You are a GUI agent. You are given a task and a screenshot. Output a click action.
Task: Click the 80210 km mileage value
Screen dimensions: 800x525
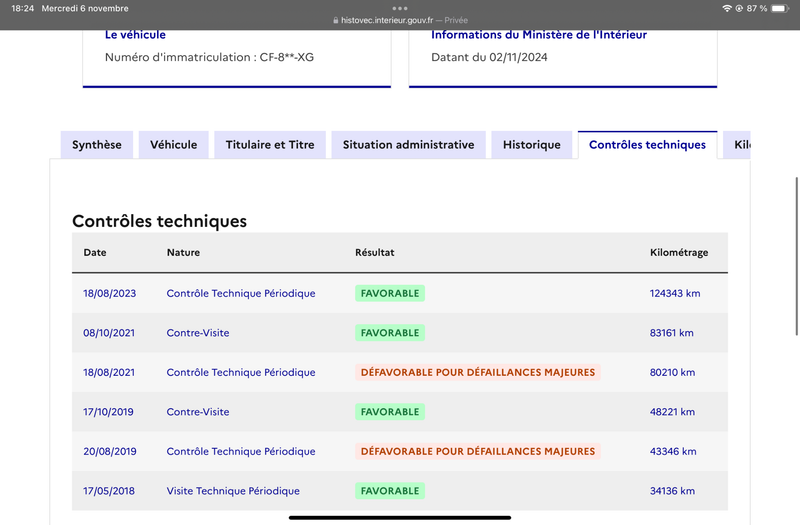(672, 372)
